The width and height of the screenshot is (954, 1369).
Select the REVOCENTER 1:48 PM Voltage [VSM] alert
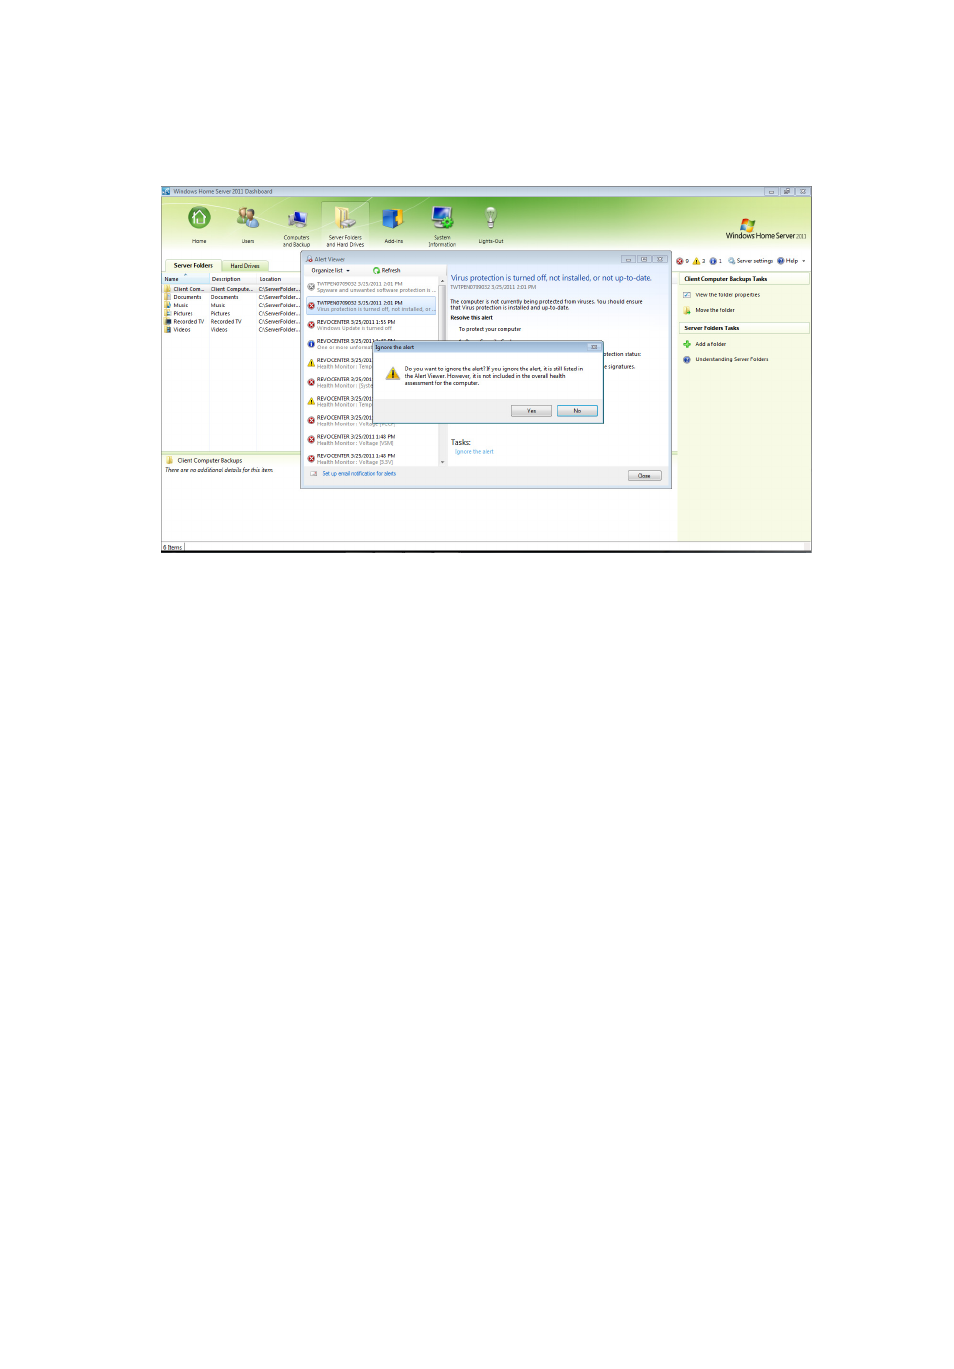click(371, 440)
